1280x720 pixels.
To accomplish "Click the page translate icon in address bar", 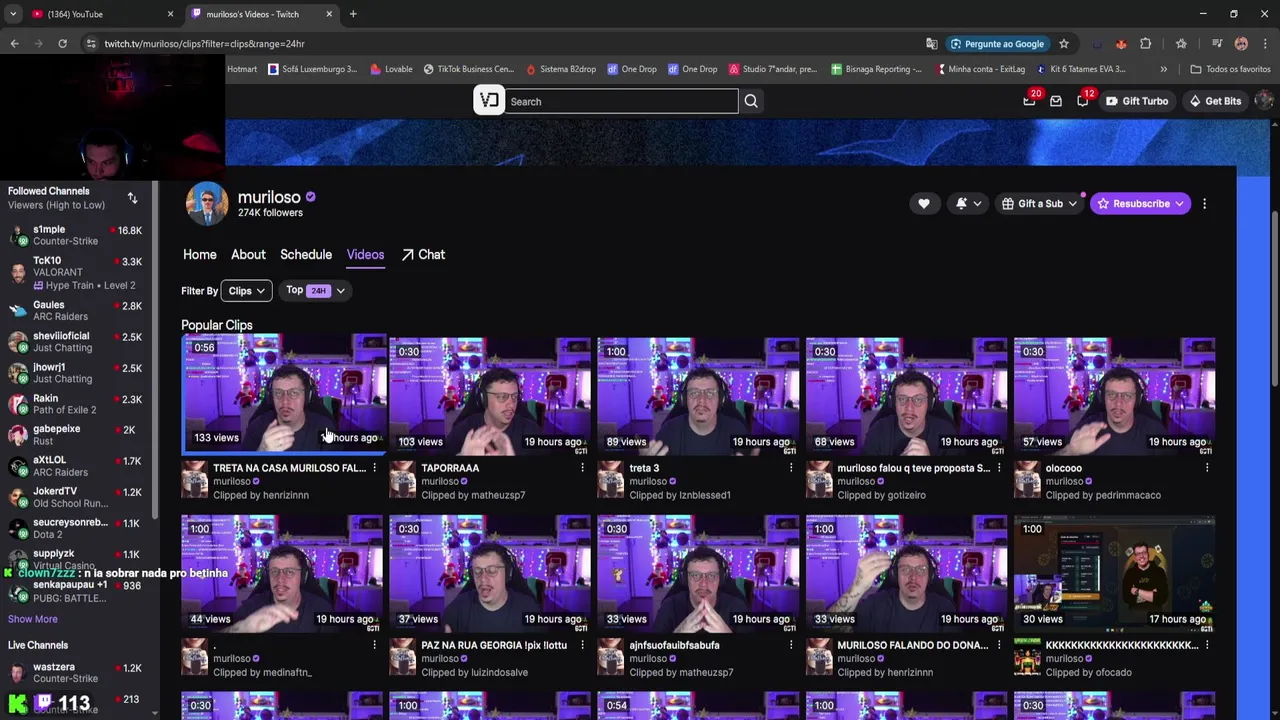I will (x=932, y=44).
